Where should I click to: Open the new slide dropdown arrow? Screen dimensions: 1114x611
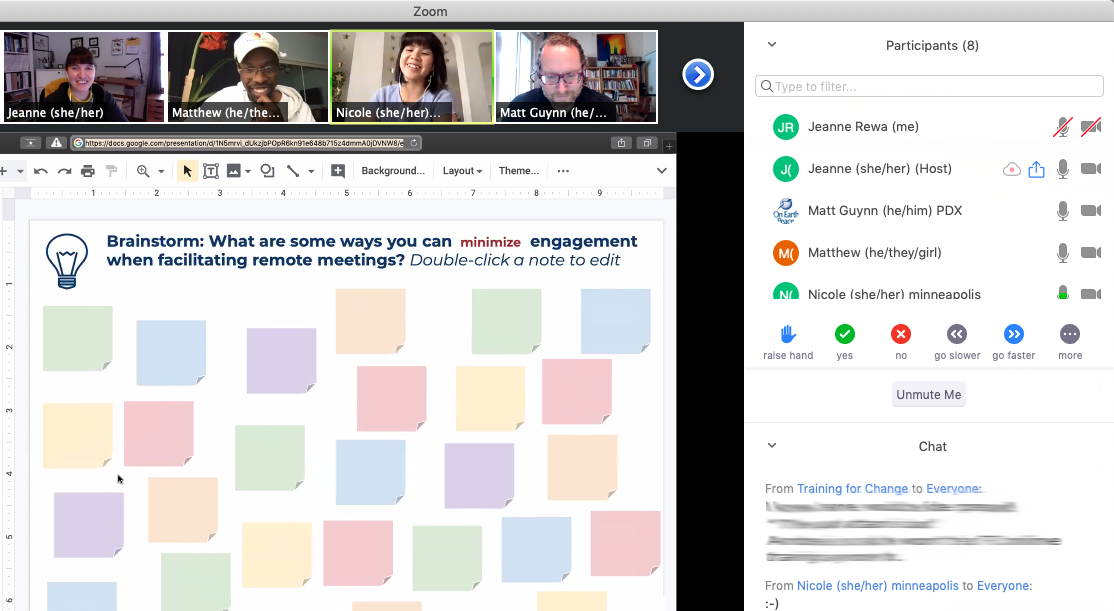(21, 171)
